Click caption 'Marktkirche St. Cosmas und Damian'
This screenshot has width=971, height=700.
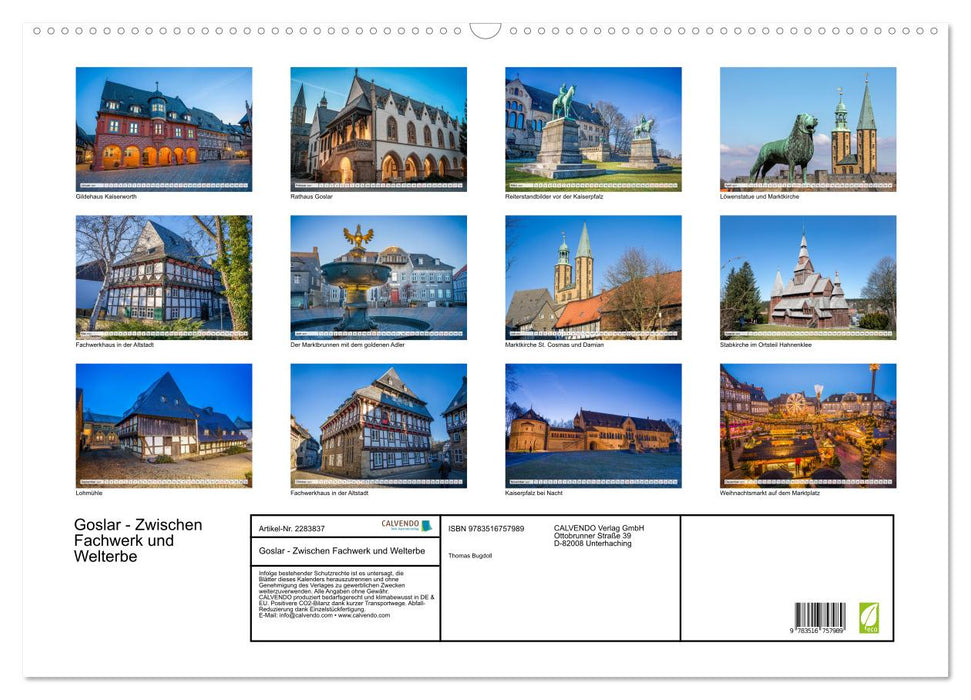click(554, 344)
